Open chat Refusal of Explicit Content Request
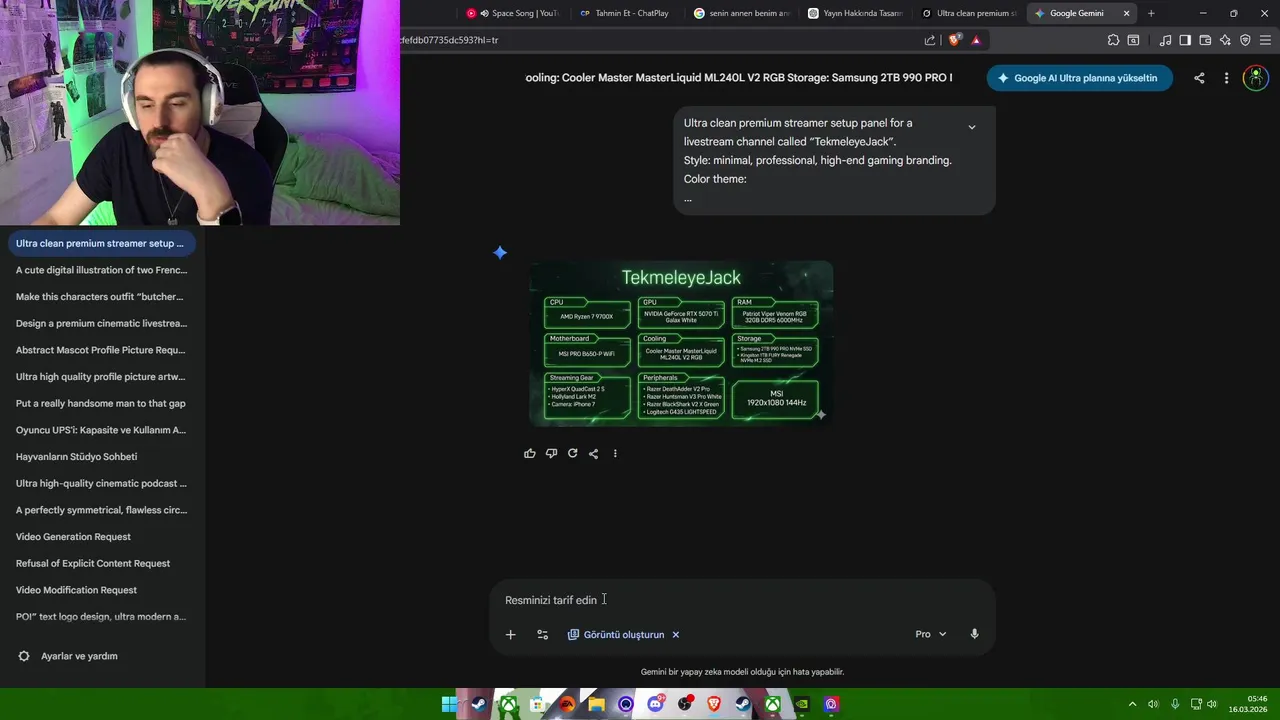 point(102,563)
